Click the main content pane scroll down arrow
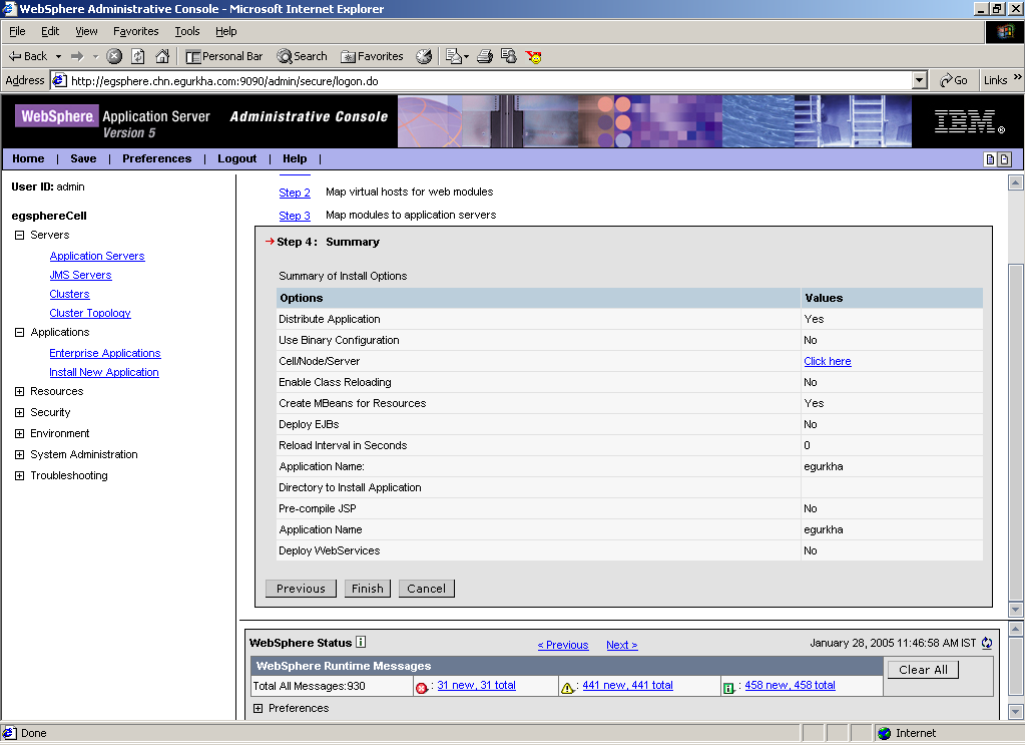The image size is (1028, 748). pyautogui.click(x=1016, y=610)
